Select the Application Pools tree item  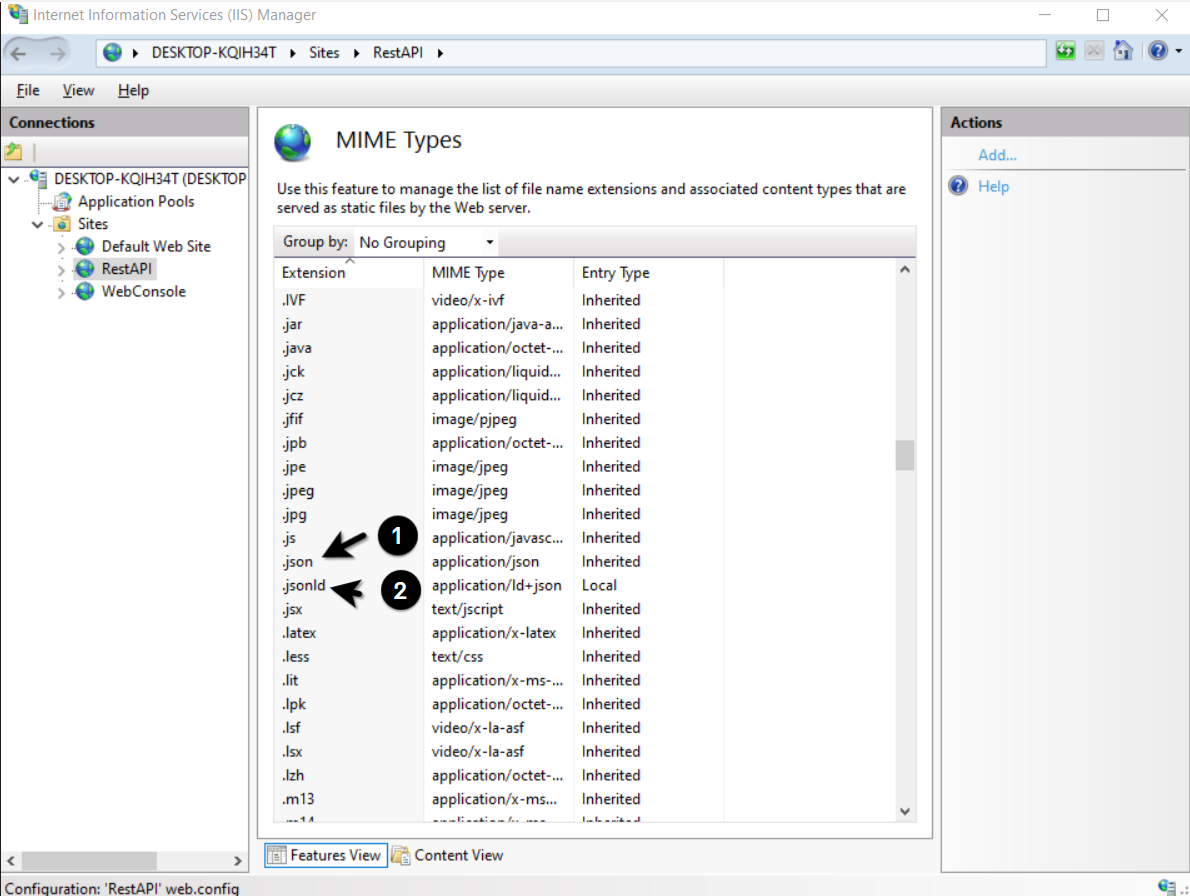pos(136,202)
